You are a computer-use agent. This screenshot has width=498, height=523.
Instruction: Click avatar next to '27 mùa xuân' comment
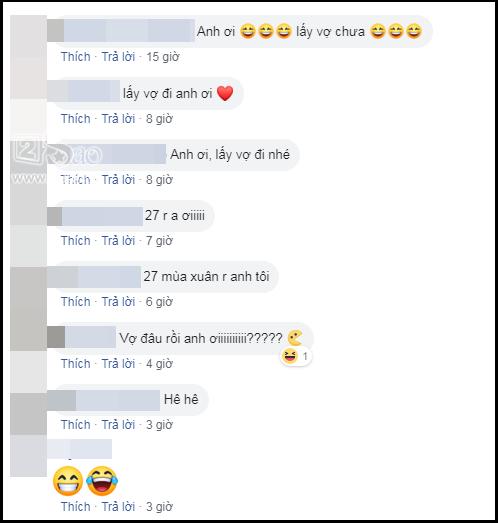[x=28, y=309]
